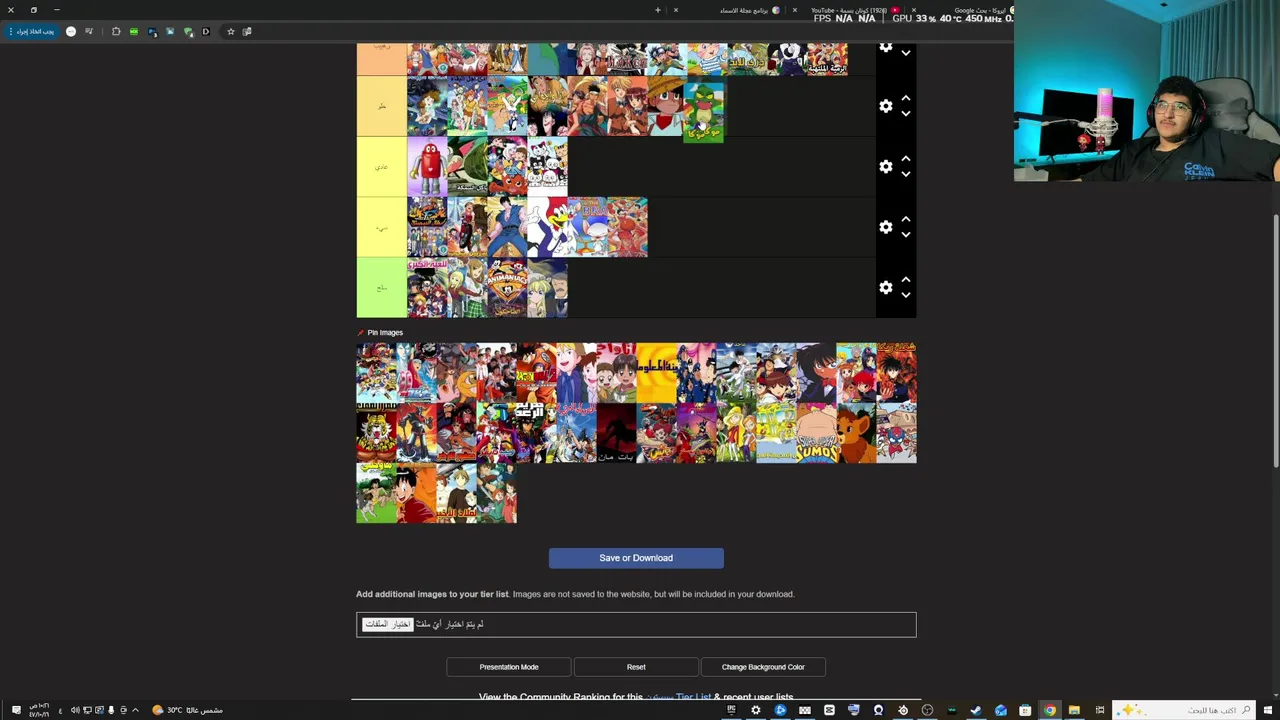Open the browser profile avatar icon
Screen dimensions: 1280x720
71,31
